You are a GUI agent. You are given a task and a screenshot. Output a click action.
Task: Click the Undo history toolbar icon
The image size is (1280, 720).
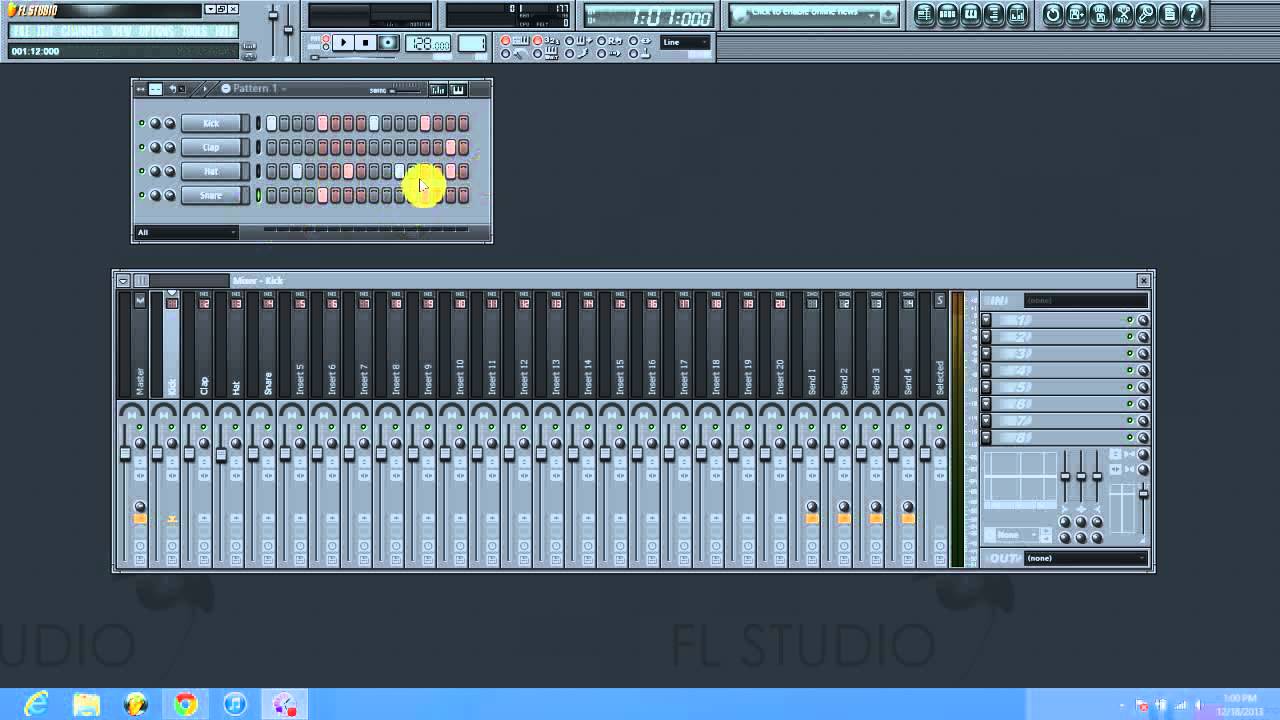pos(1052,15)
